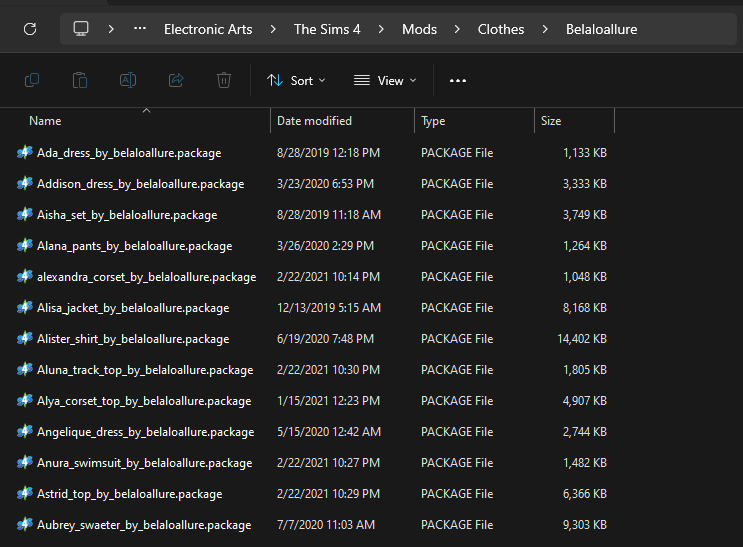Open the View dropdown menu
The height and width of the screenshot is (547, 743).
(x=385, y=81)
